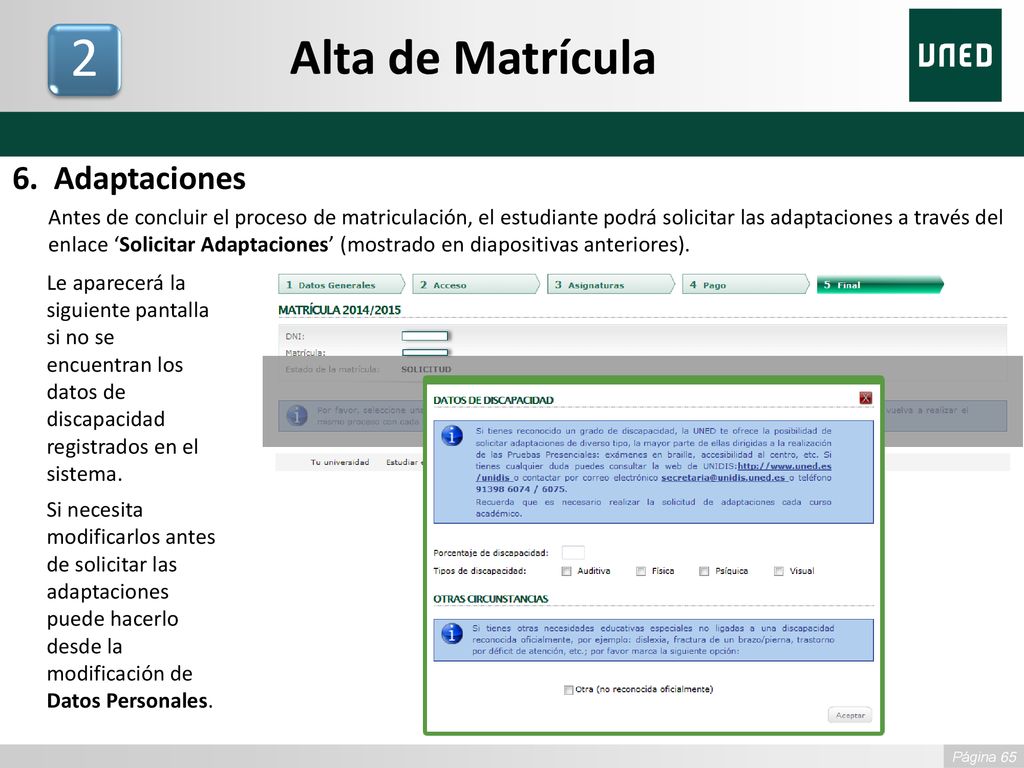Go to step 2 Acceso
The image size is (1024, 768).
tap(476, 285)
